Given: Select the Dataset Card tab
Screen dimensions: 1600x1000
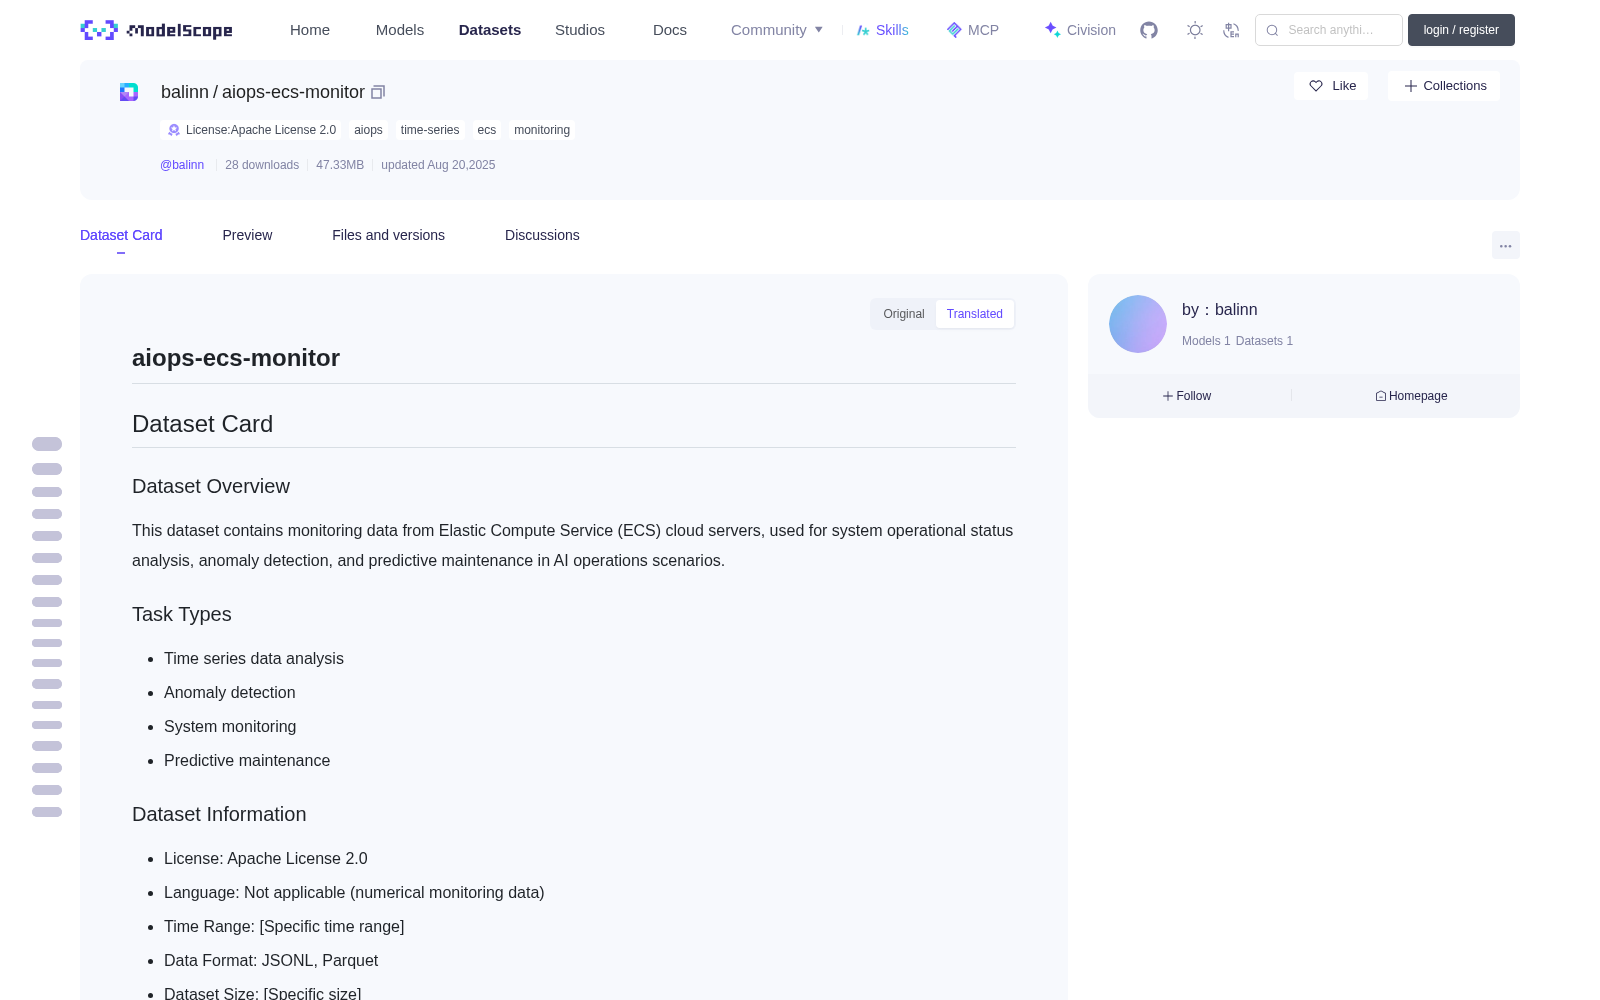Looking at the screenshot, I should tap(121, 235).
